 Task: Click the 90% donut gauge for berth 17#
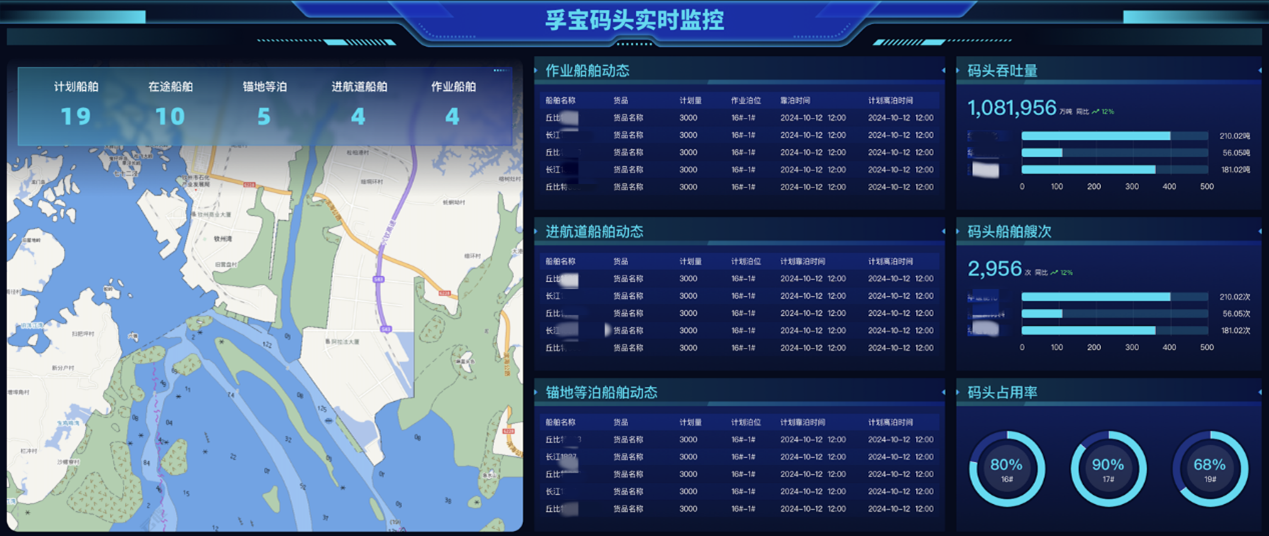[x=1108, y=468]
